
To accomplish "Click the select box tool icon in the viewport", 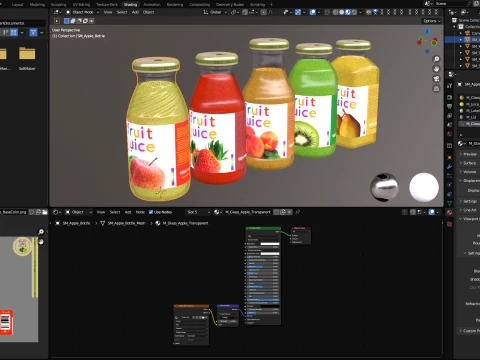I will (57, 21).
